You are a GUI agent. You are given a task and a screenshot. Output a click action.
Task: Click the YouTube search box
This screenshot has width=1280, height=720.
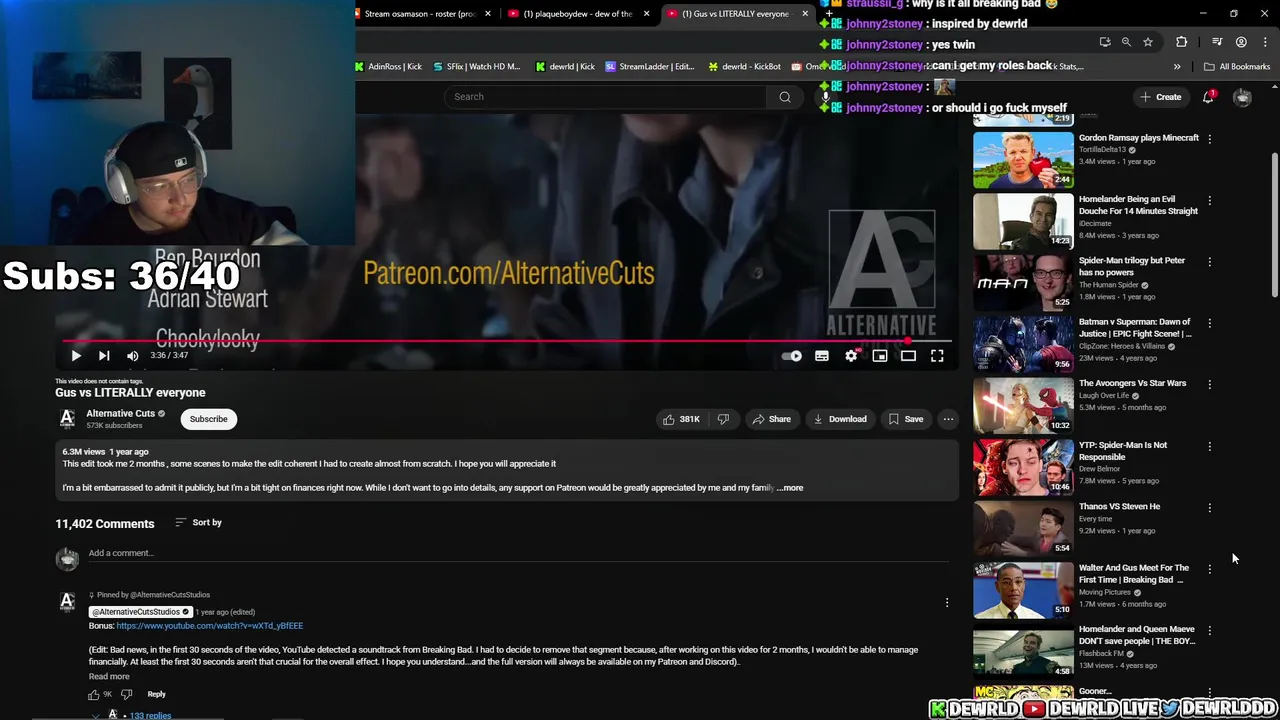click(x=608, y=97)
